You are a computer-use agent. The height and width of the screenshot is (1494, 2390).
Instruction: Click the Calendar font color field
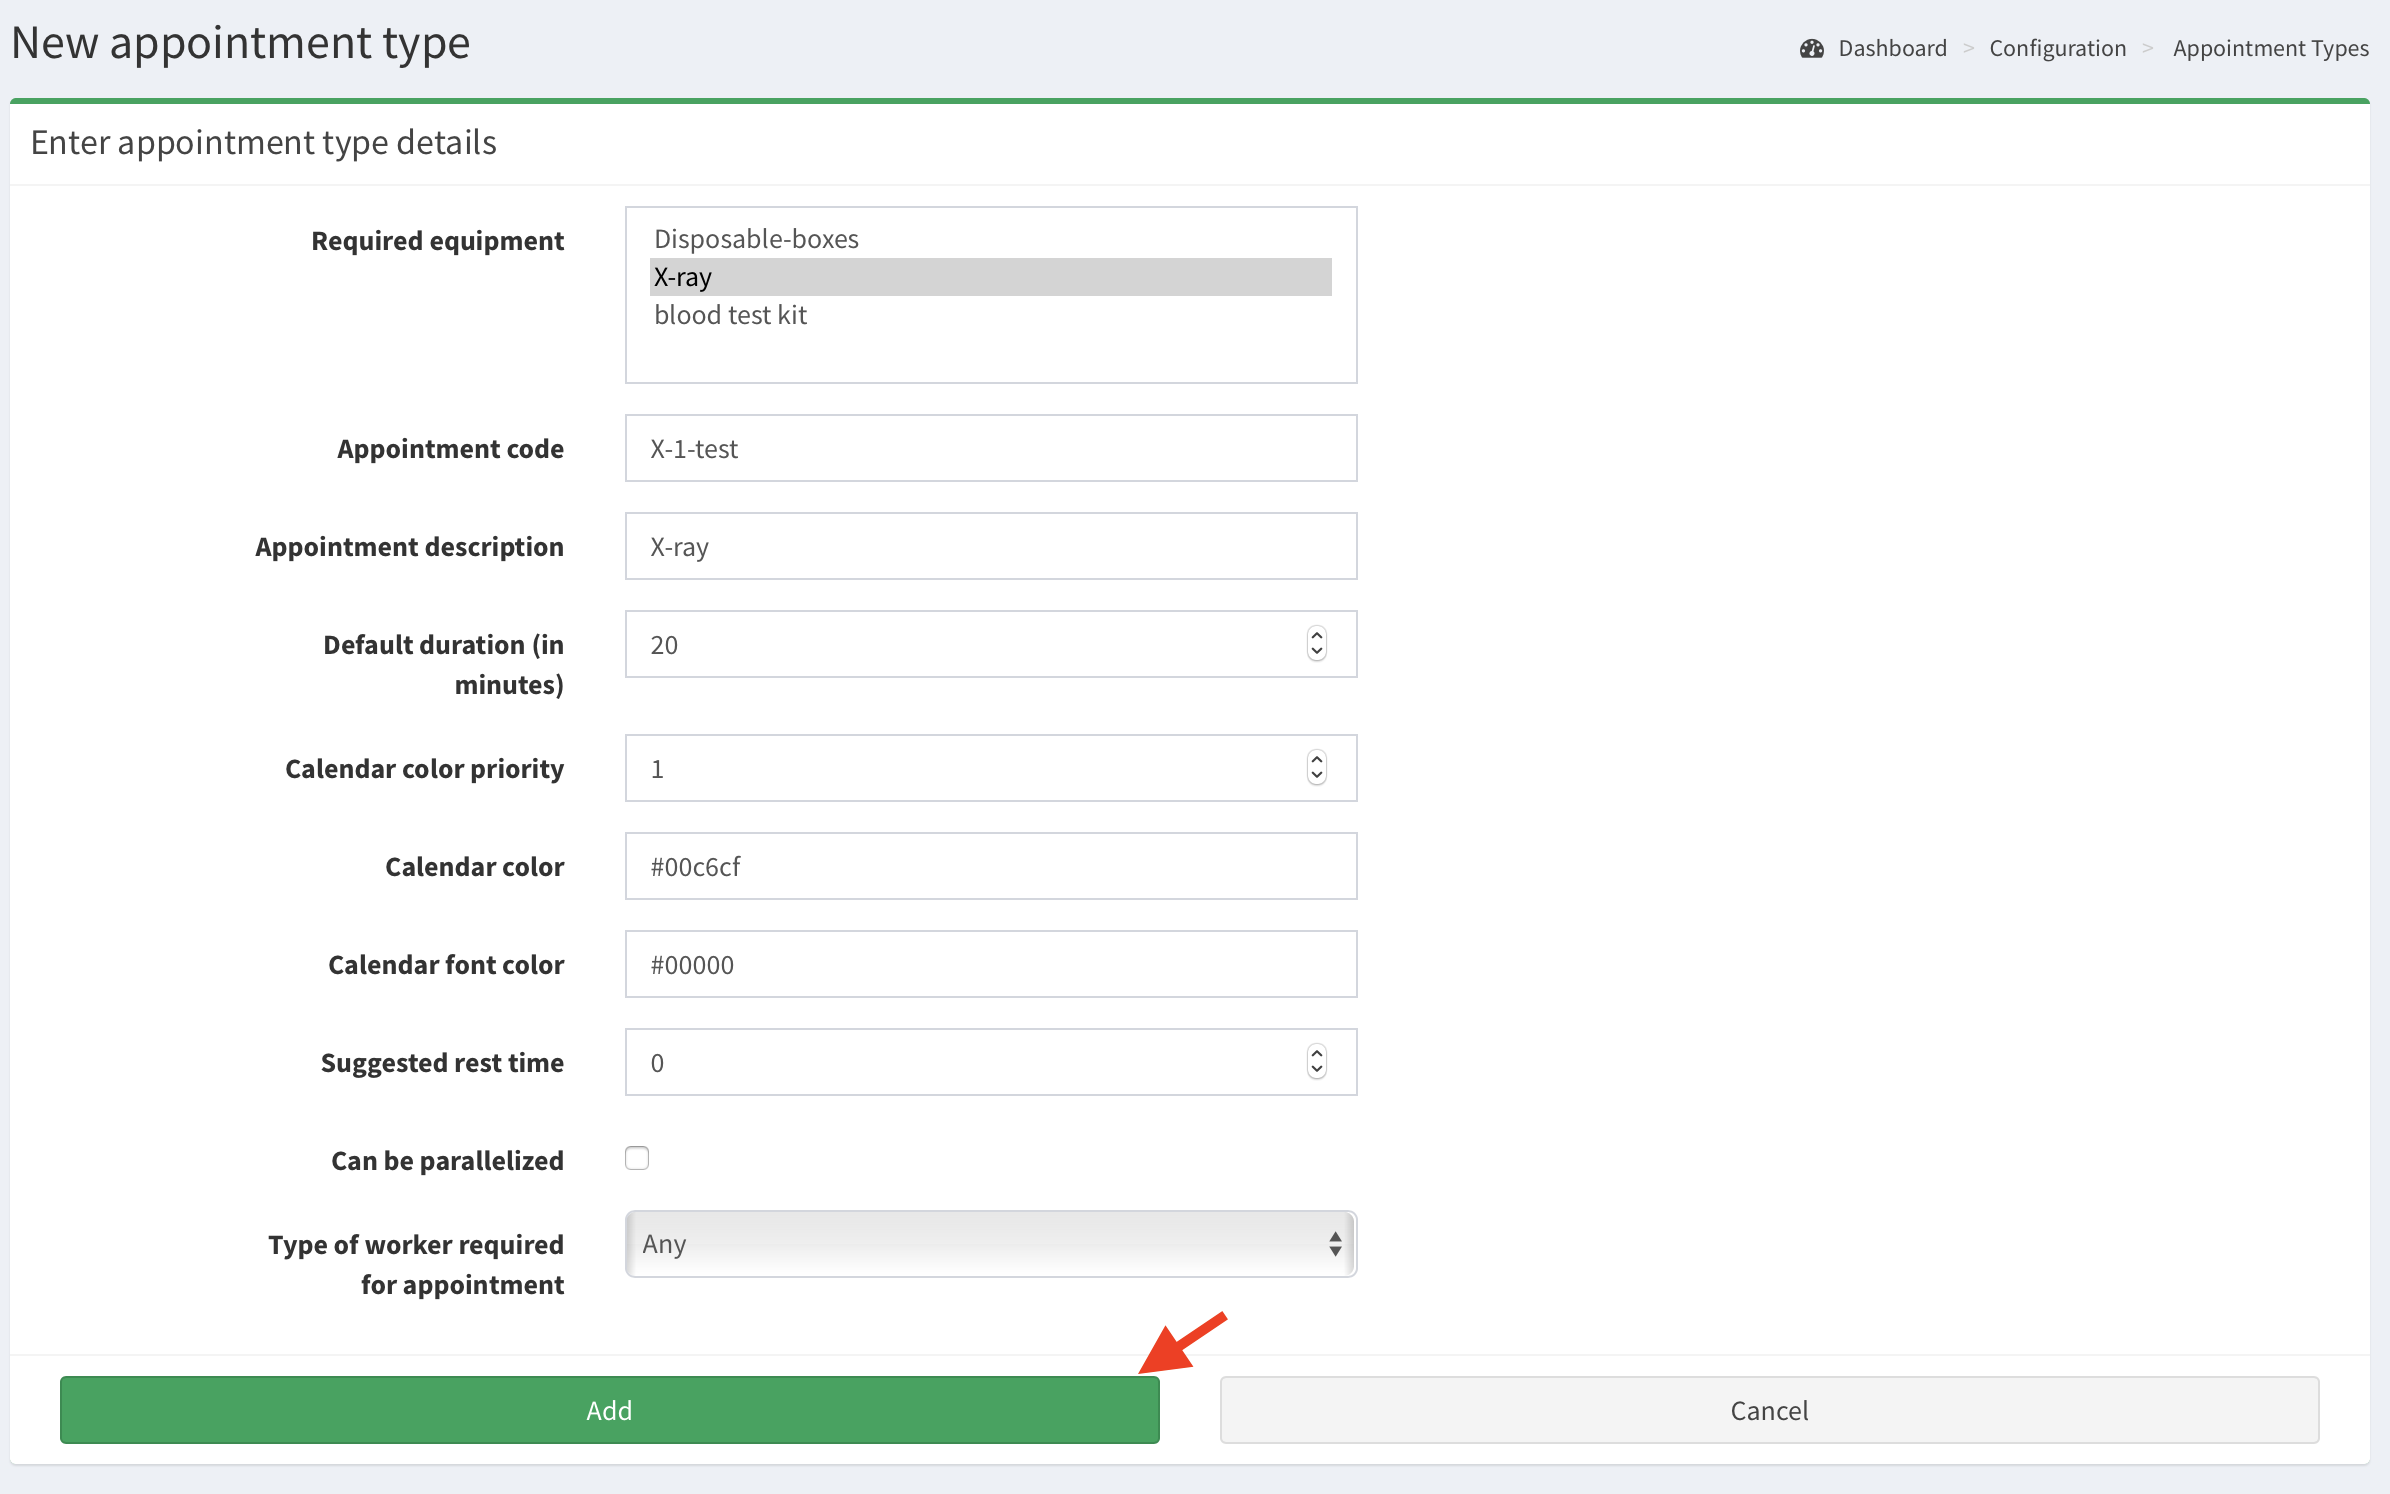(x=990, y=964)
